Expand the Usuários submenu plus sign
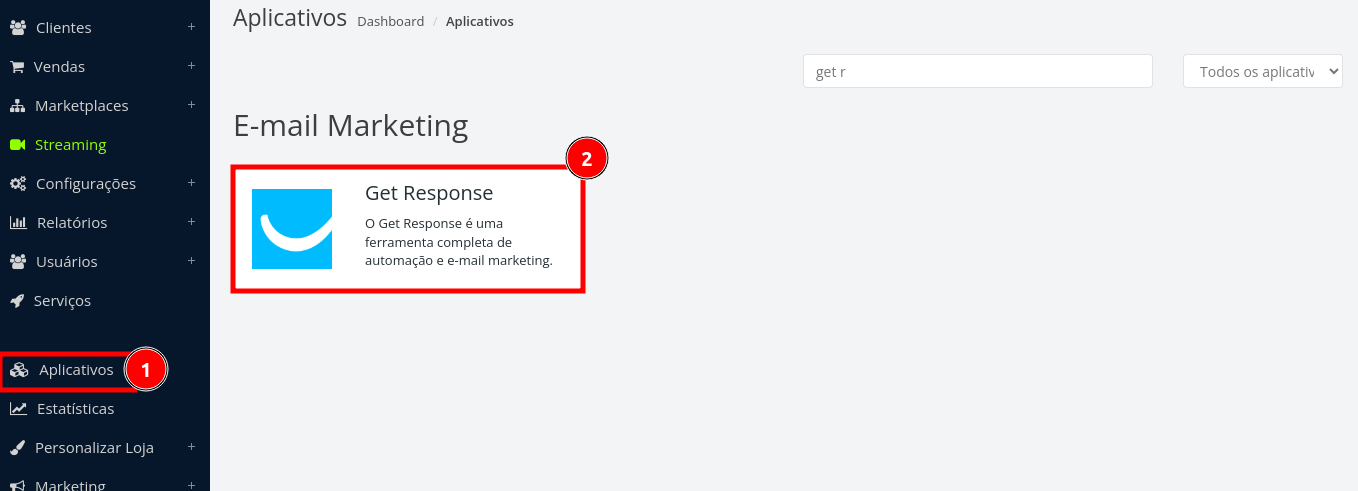 pos(191,261)
